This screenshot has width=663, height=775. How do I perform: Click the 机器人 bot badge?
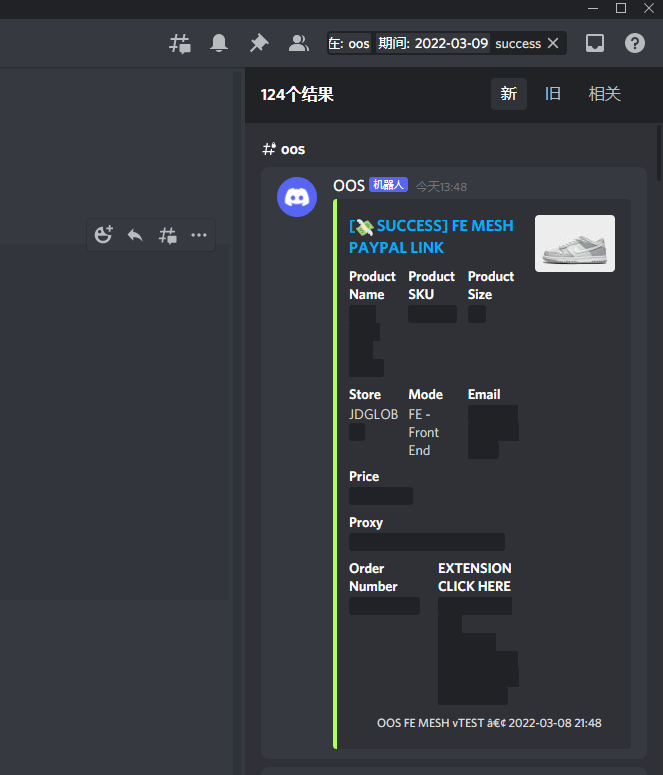tap(389, 185)
